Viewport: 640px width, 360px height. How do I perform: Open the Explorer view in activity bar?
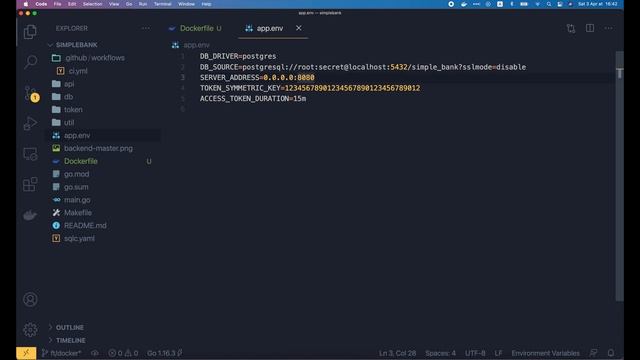(x=30, y=32)
